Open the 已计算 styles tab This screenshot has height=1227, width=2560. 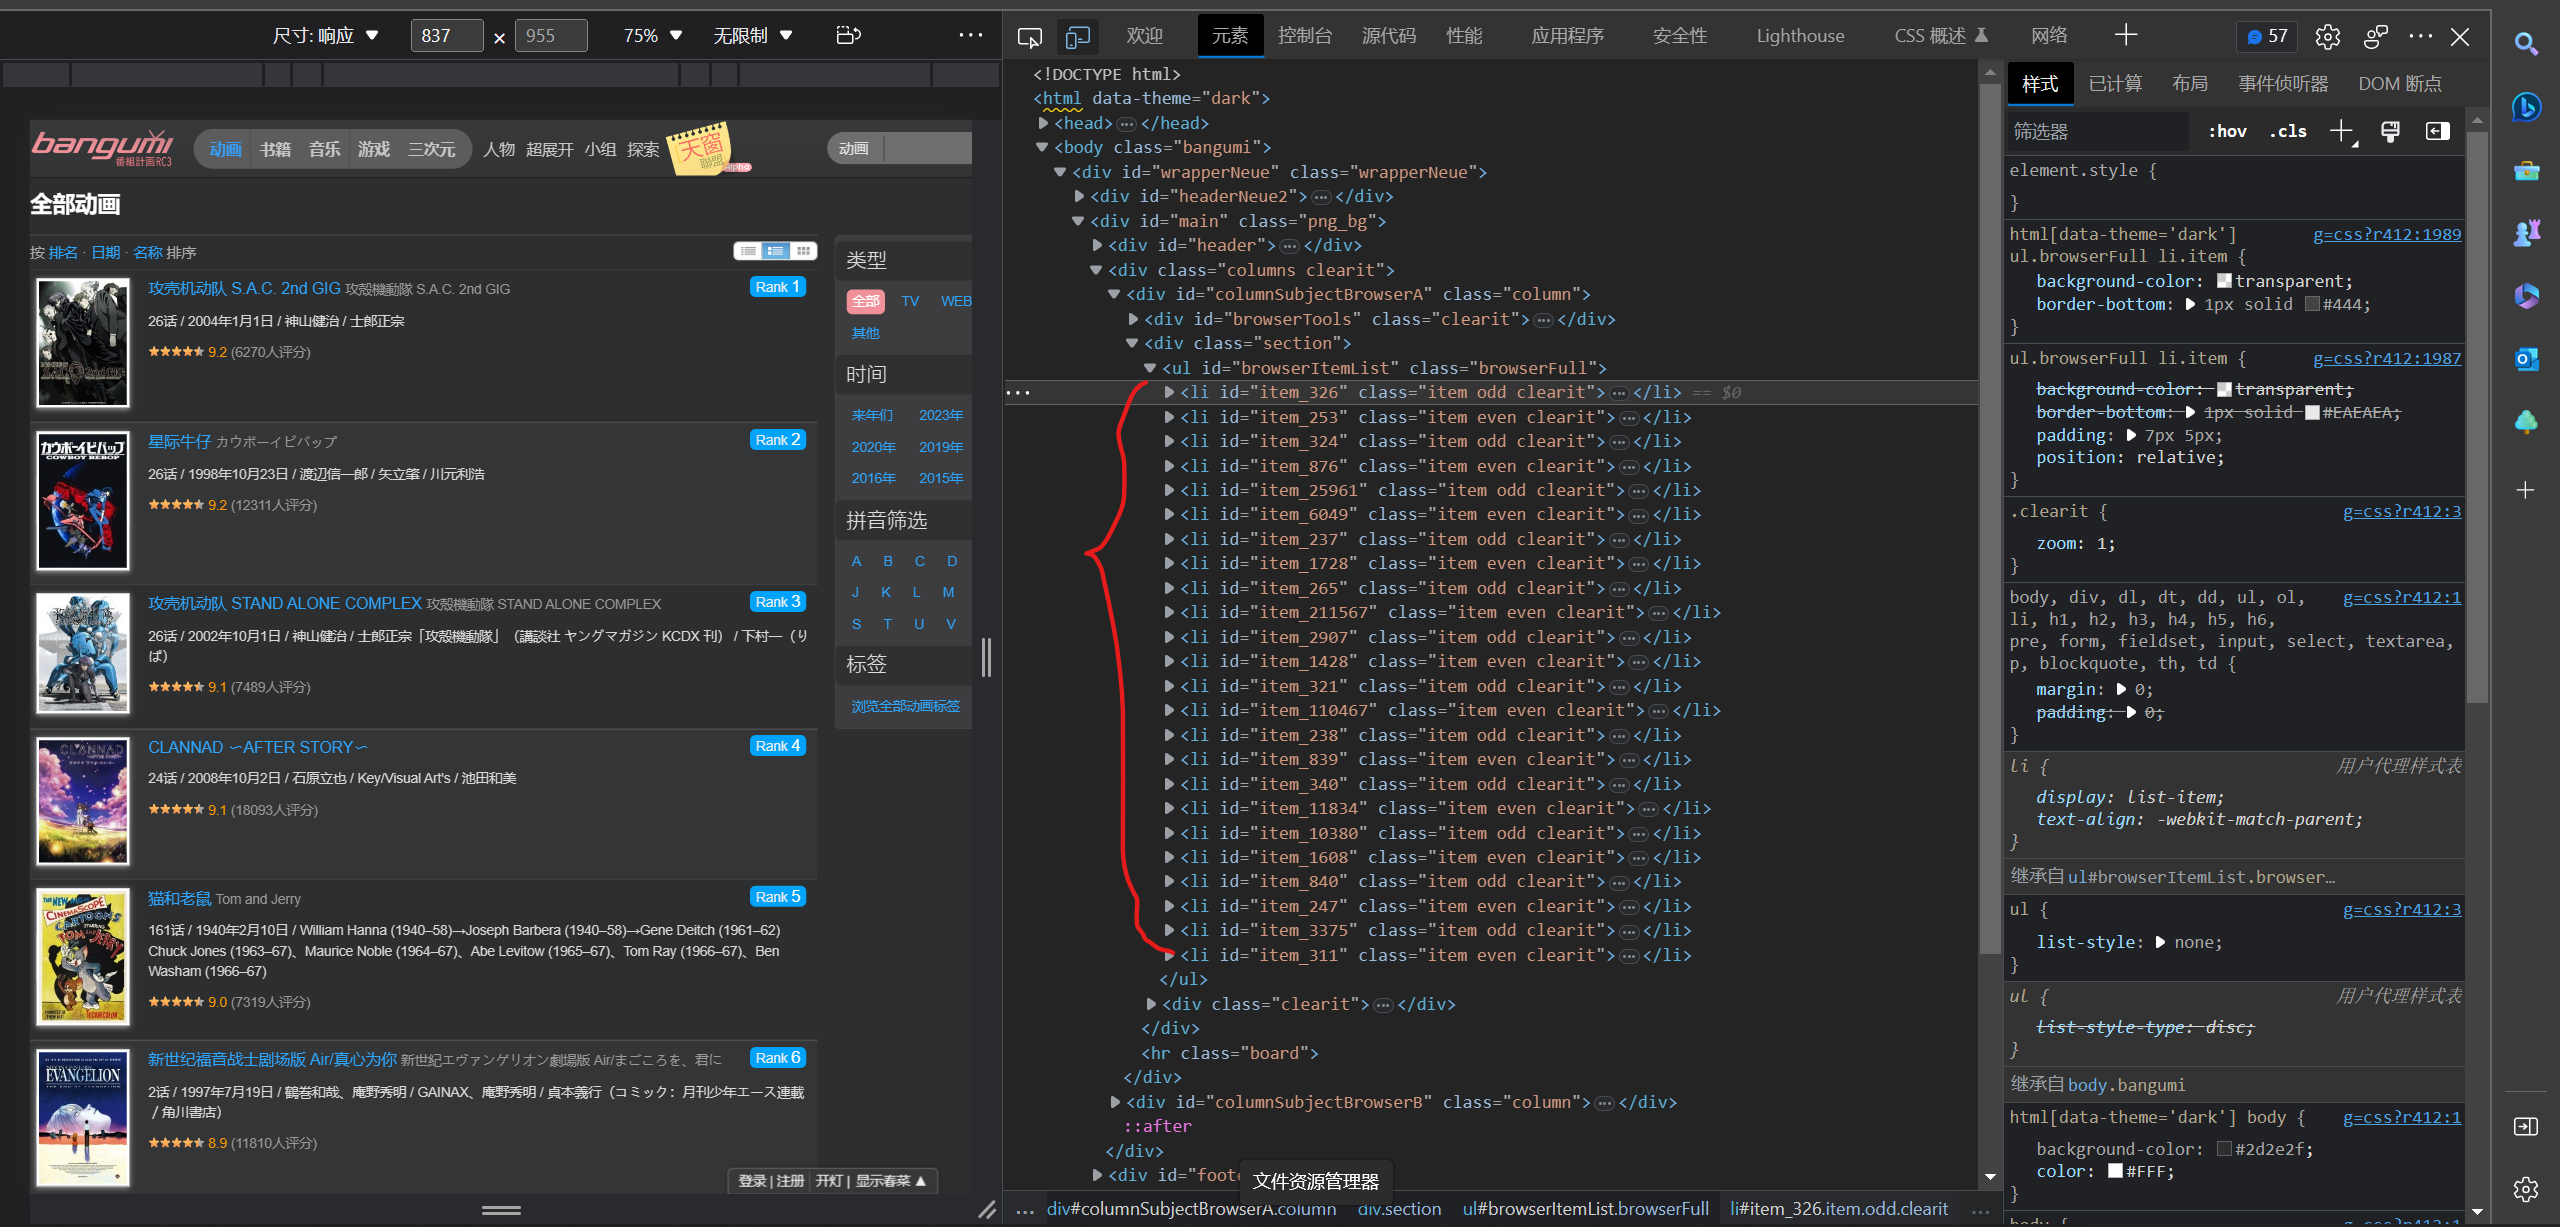[2115, 84]
